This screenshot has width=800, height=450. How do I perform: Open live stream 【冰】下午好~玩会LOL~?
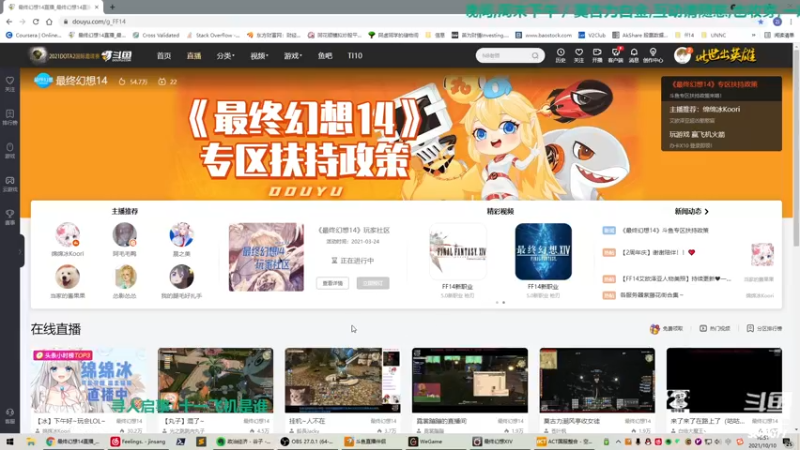tap(88, 381)
